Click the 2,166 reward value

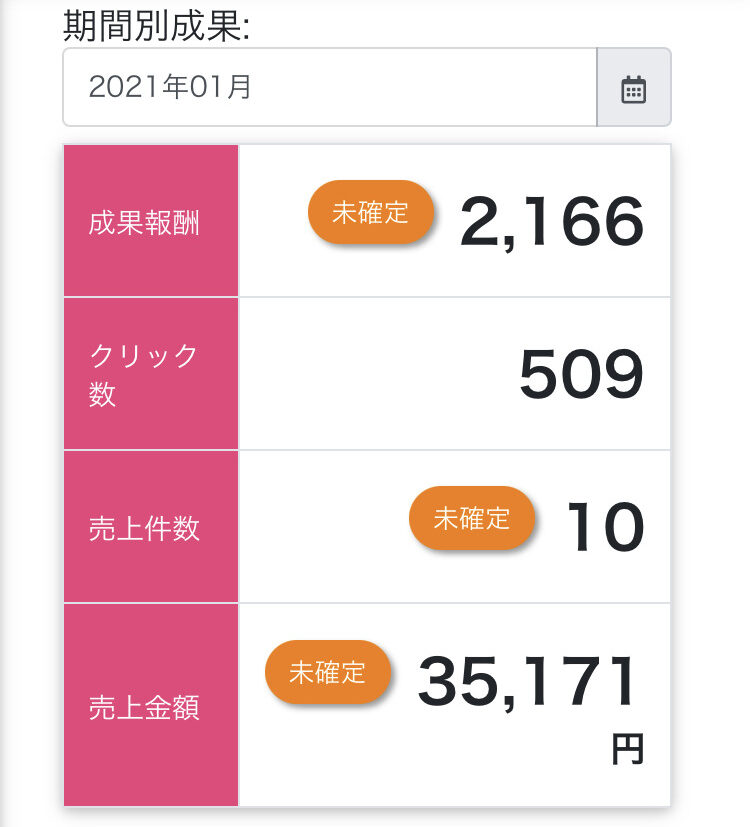552,221
